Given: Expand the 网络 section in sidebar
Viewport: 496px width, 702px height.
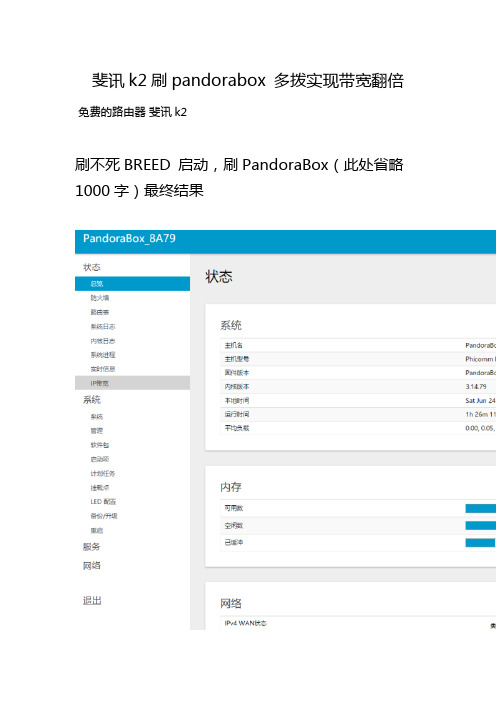Looking at the screenshot, I should click(x=91, y=565).
